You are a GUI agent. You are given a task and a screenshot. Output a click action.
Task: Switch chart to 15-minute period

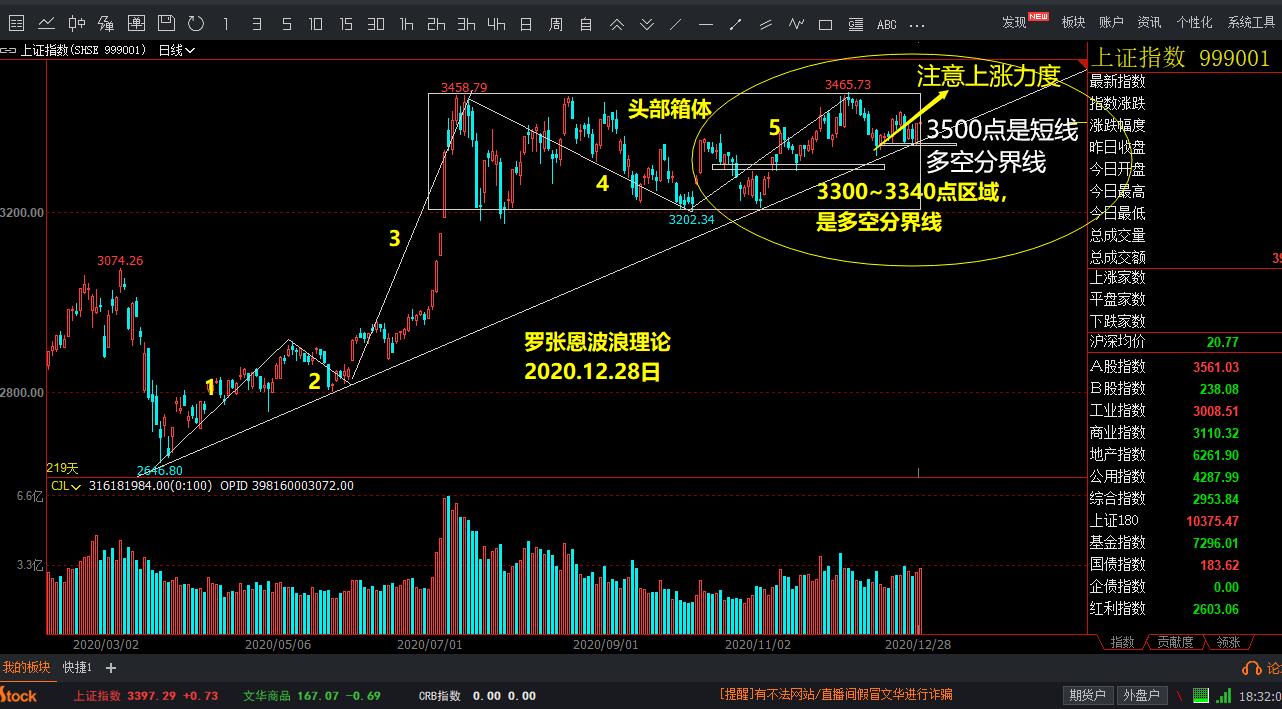346,24
